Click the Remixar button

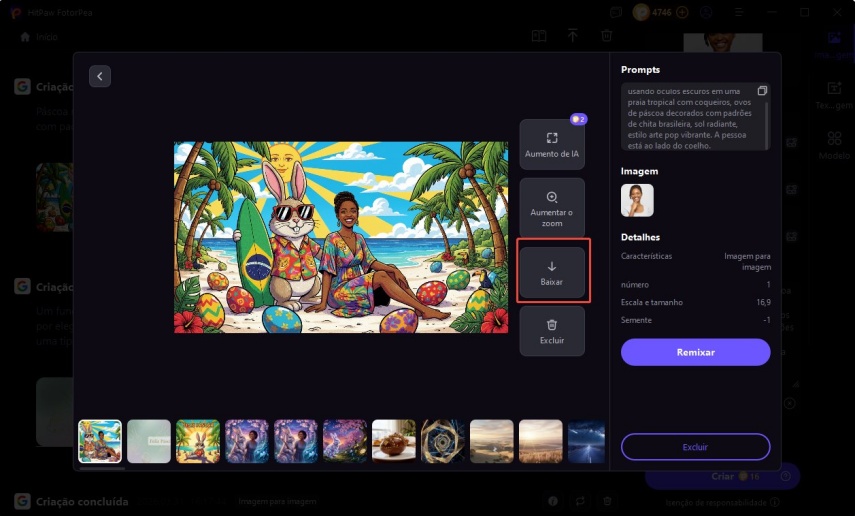click(x=695, y=352)
